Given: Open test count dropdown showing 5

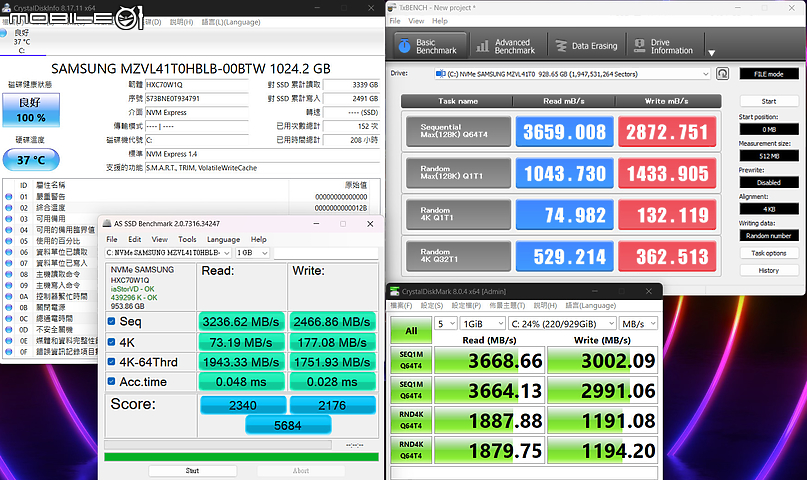Looking at the screenshot, I should click(x=446, y=324).
